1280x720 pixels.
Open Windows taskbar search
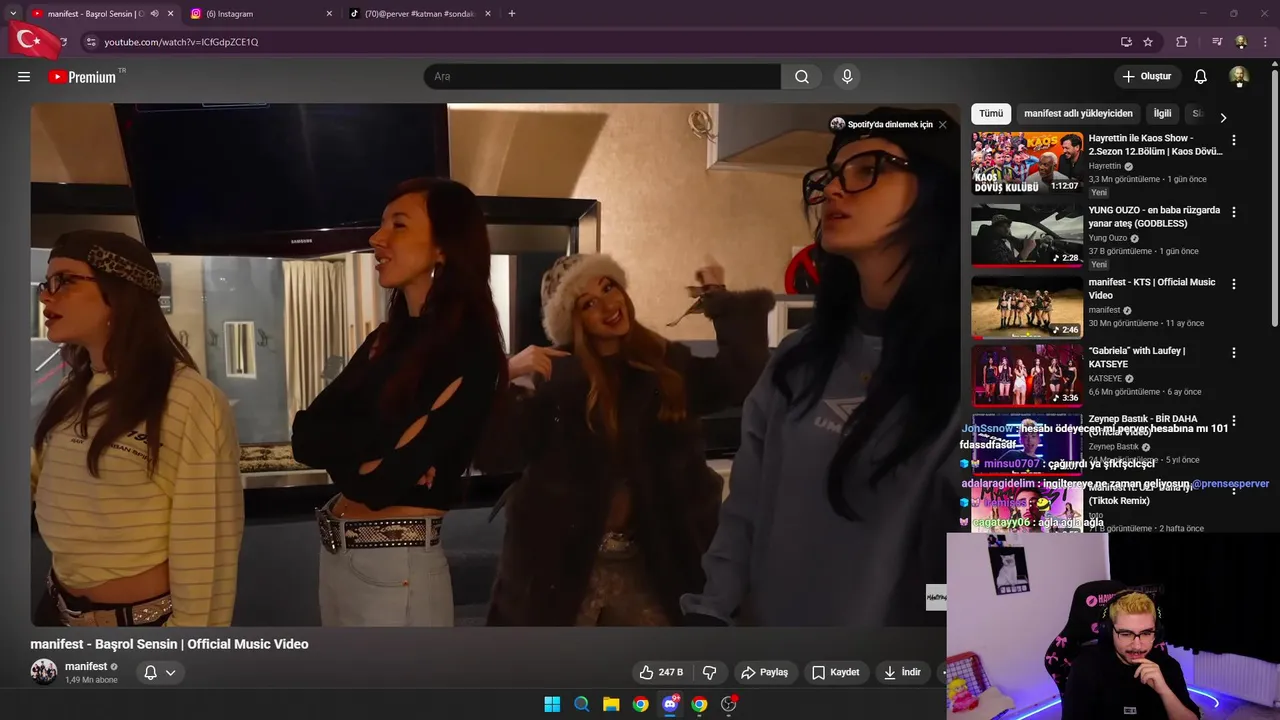coord(582,704)
